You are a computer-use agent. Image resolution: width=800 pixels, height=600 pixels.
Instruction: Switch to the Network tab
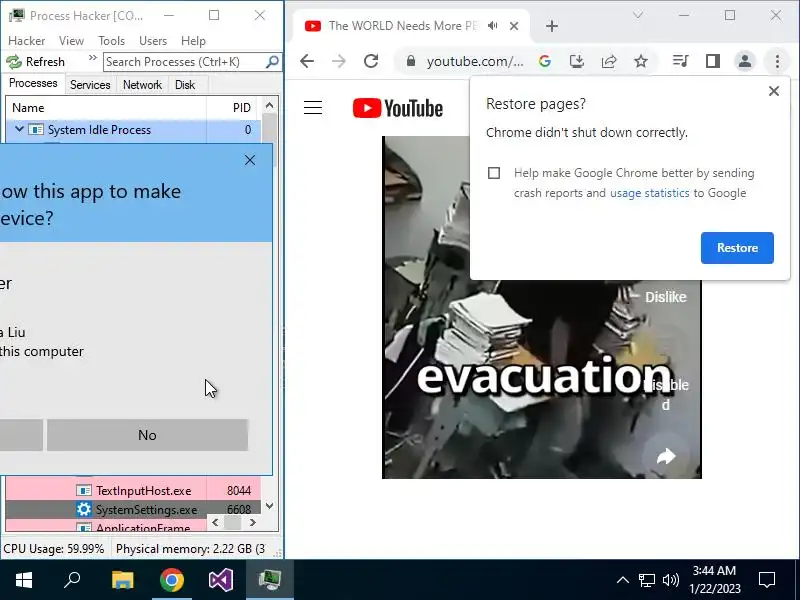coord(142,85)
